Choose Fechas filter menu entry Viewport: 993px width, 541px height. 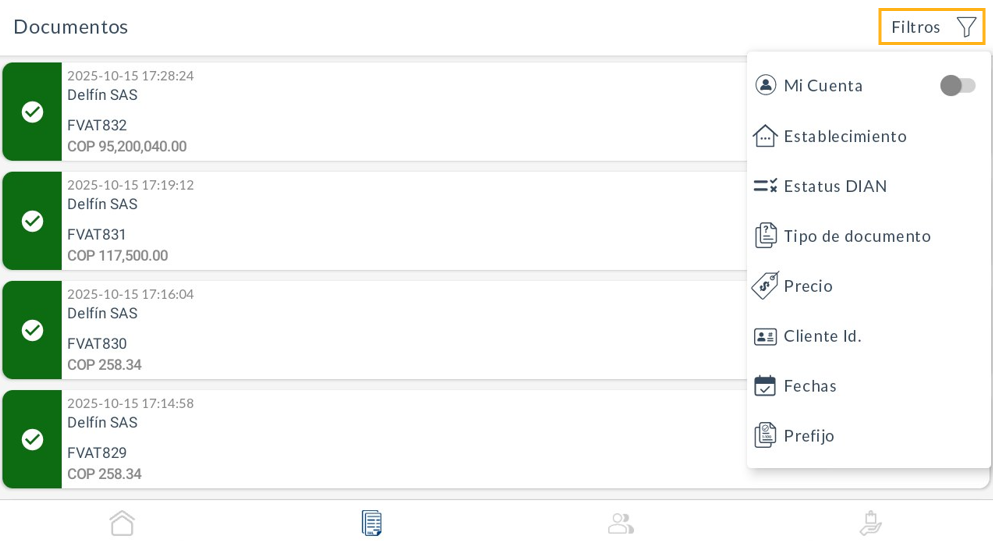click(810, 386)
